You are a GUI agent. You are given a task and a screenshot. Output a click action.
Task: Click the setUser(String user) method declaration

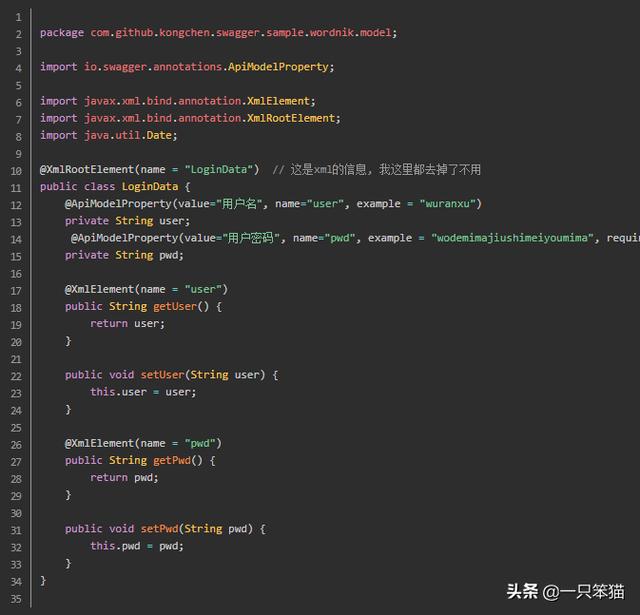(171, 375)
